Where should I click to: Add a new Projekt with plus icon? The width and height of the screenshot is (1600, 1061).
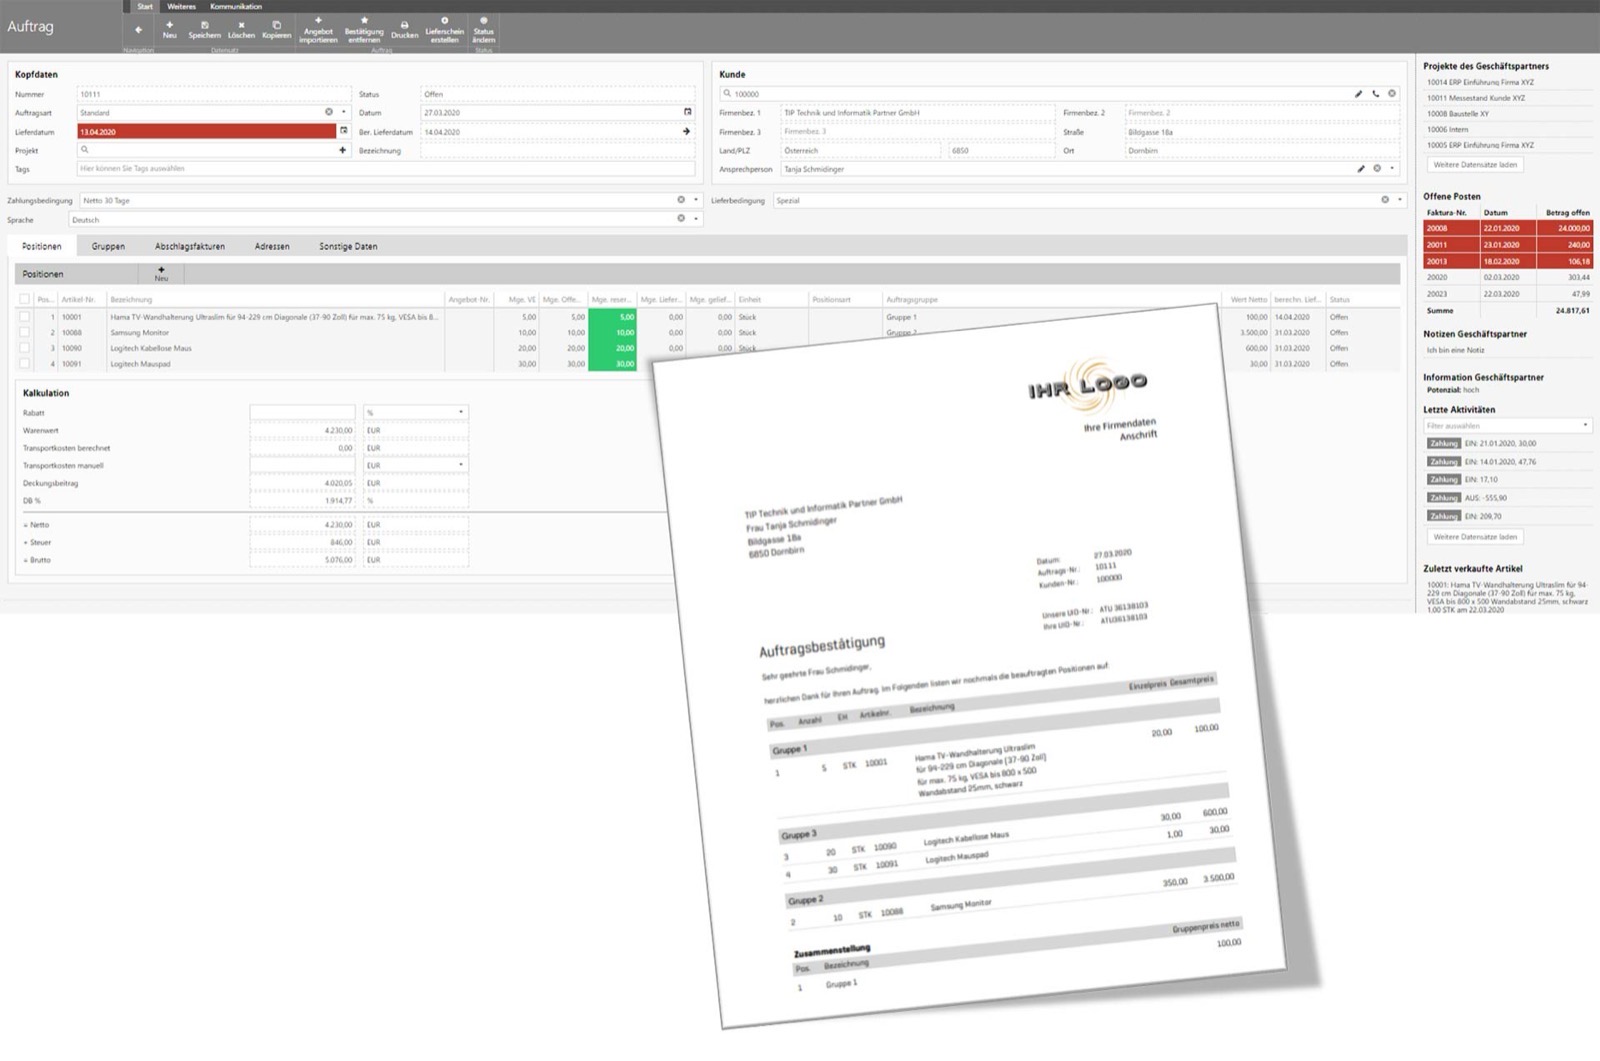342,150
